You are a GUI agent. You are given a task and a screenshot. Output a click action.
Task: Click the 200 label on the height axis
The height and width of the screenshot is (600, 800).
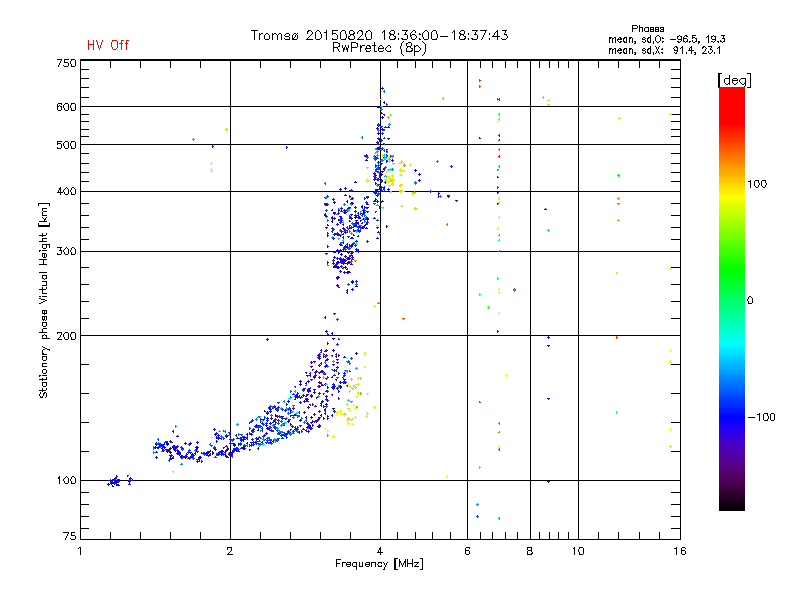(66, 336)
